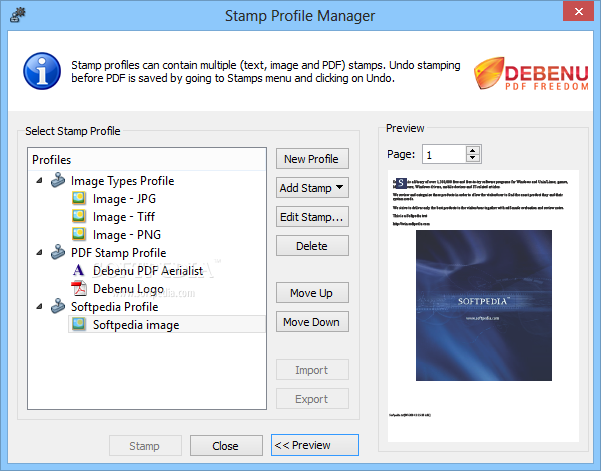Click the Import button
This screenshot has height=471, width=601.
click(312, 370)
